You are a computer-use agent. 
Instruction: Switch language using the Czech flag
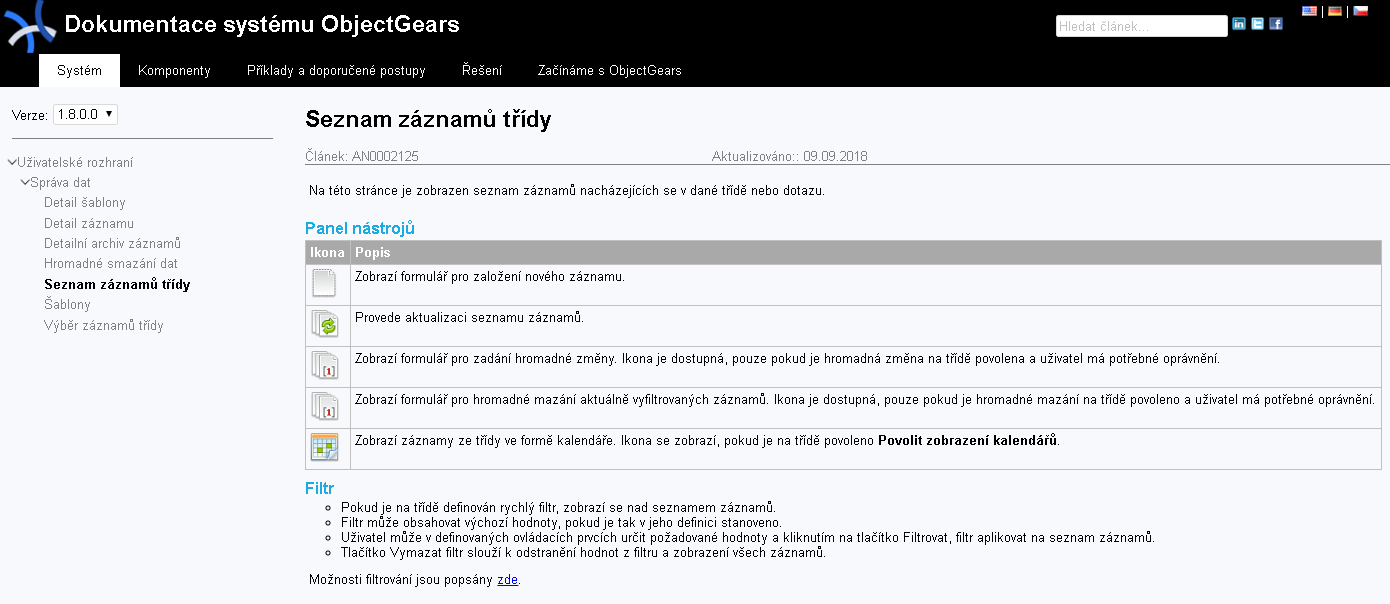(x=1361, y=11)
